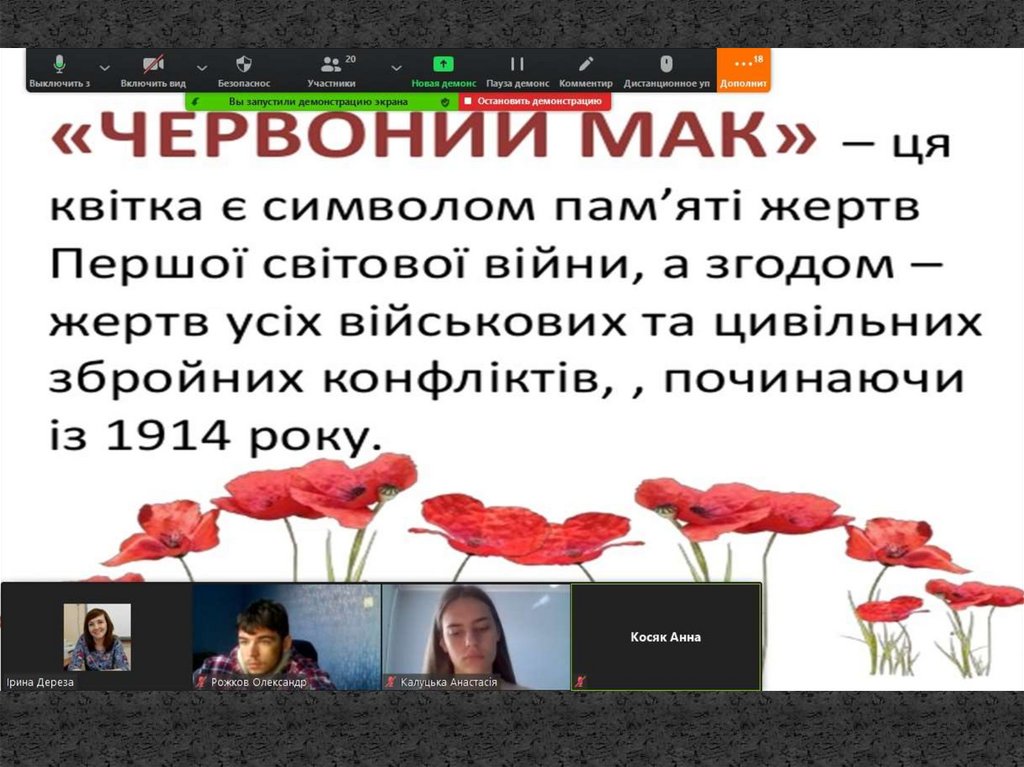Select Калуцька Анастасія video thumbnail
1024x767 pixels.
point(475,636)
